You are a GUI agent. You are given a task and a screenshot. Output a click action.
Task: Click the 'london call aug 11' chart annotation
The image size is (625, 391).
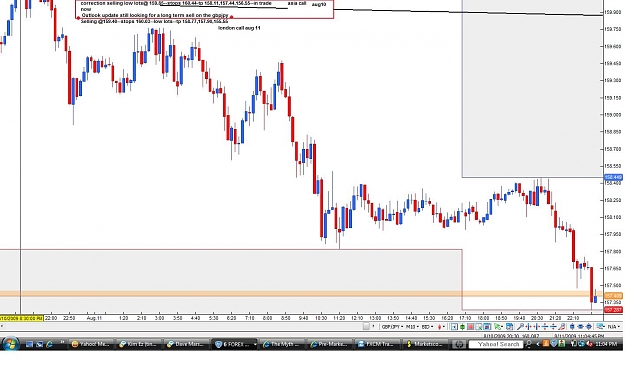239,28
